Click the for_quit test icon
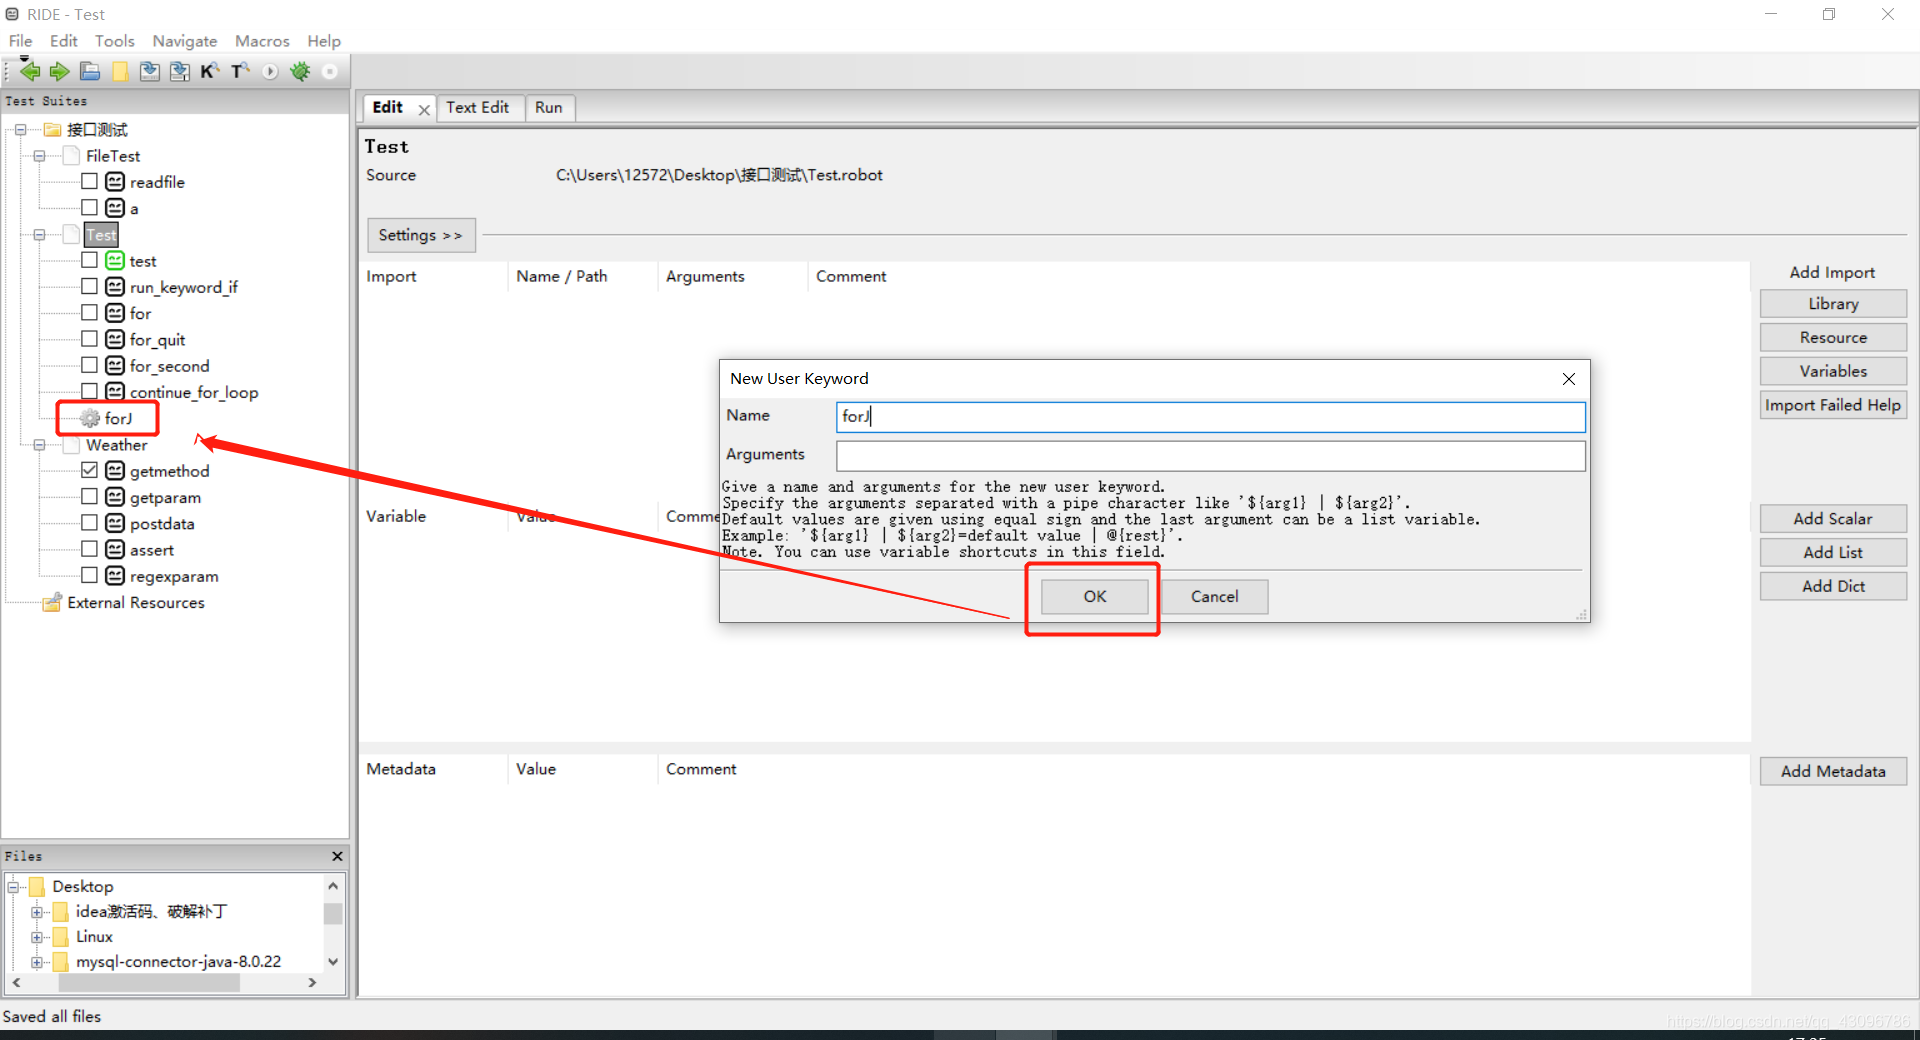The image size is (1920, 1040). pyautogui.click(x=115, y=339)
